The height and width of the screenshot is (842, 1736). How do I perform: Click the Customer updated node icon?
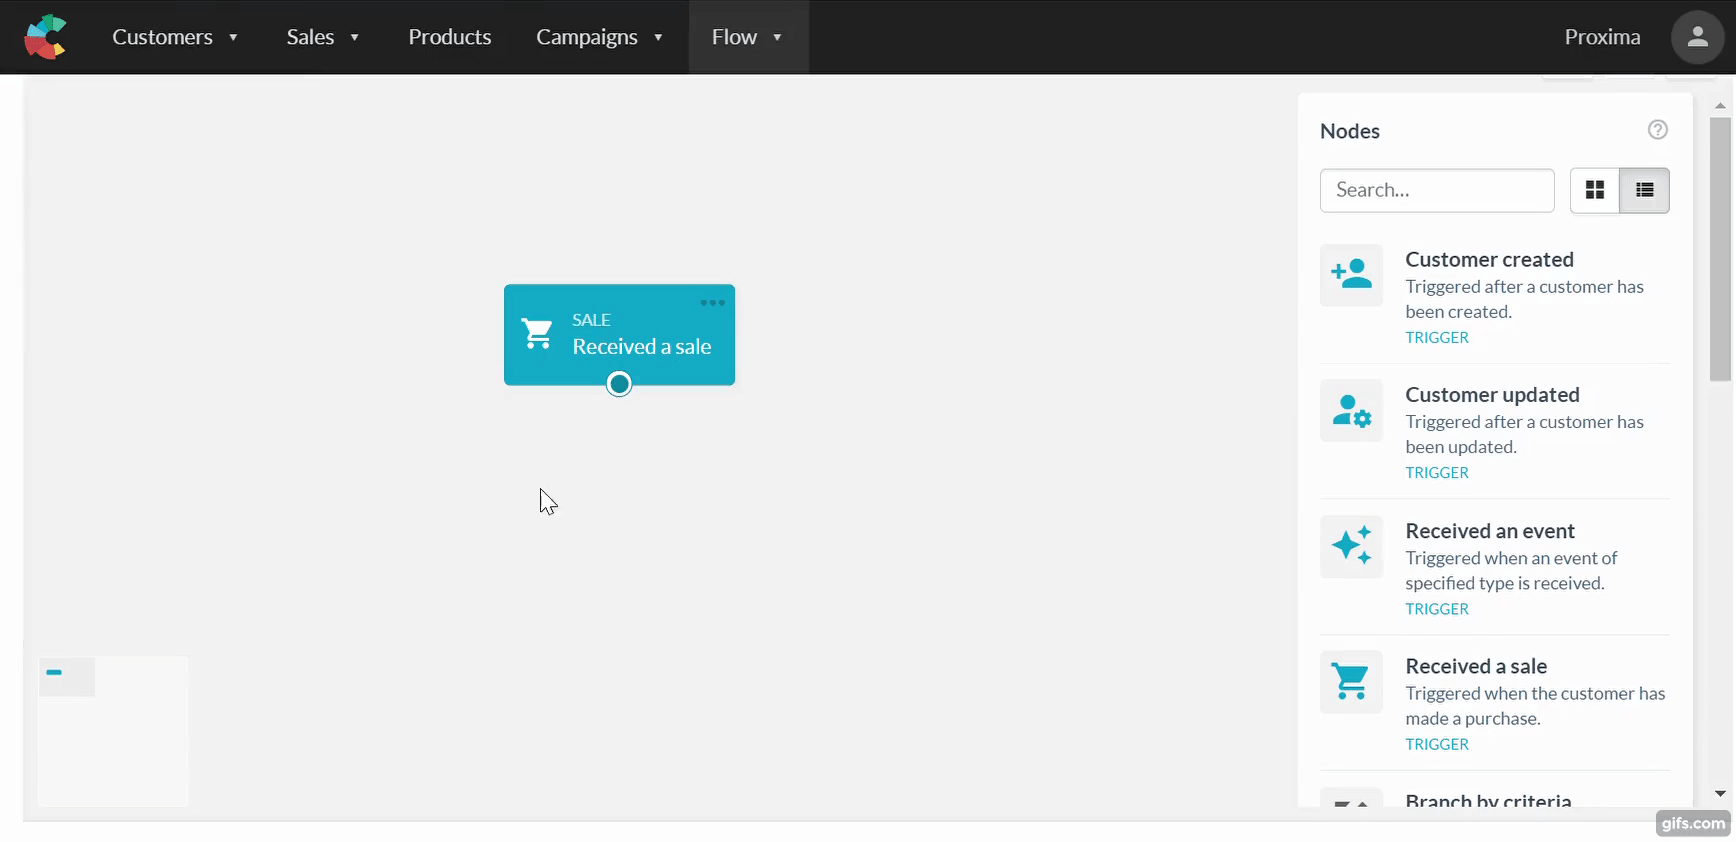click(x=1351, y=411)
